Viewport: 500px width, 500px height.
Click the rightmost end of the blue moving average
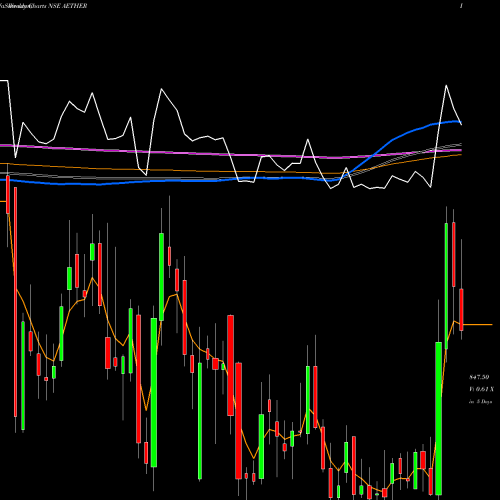[461, 123]
